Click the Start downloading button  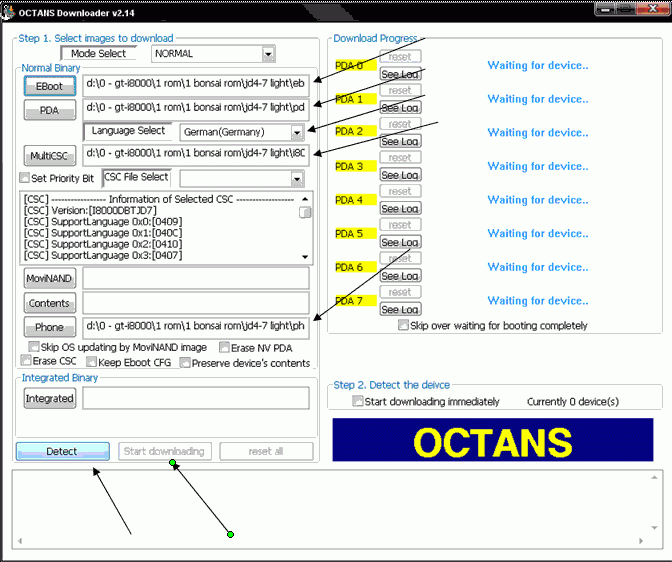click(x=165, y=451)
